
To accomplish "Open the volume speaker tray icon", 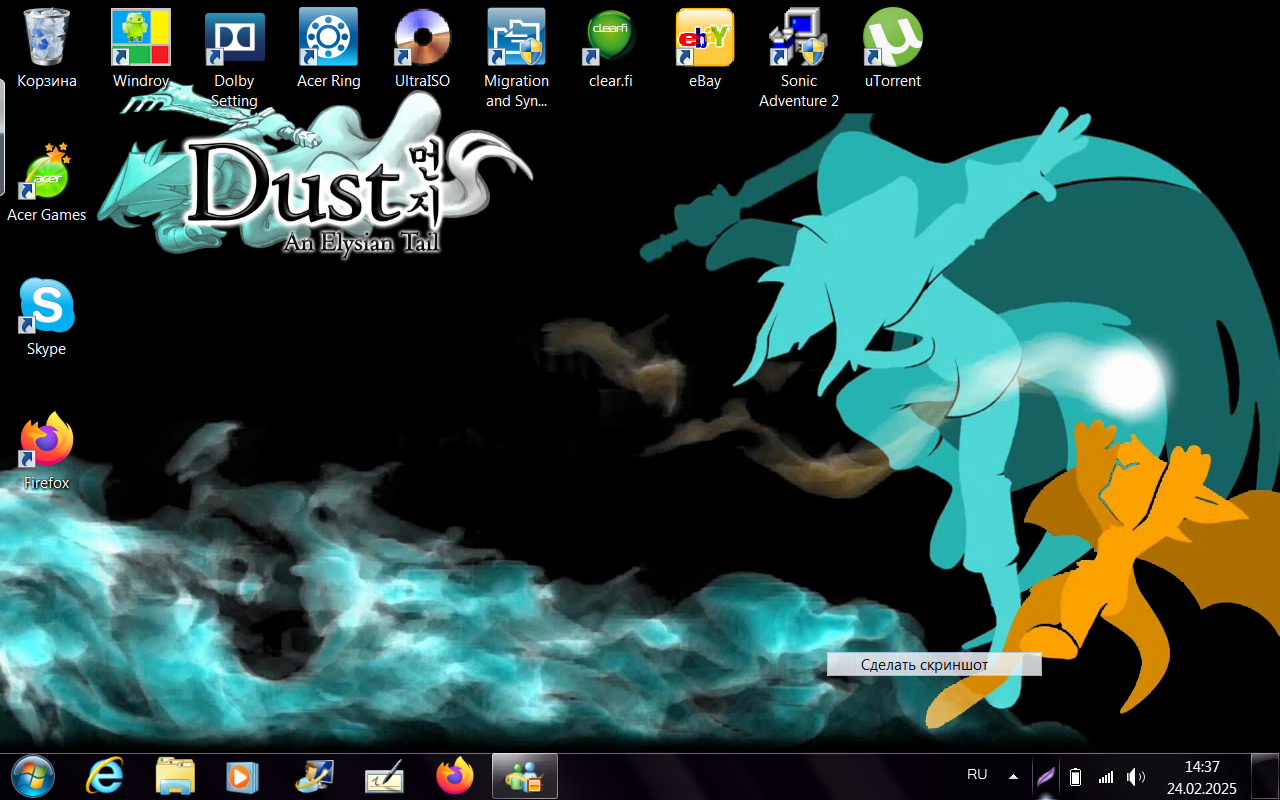I will pos(1136,776).
